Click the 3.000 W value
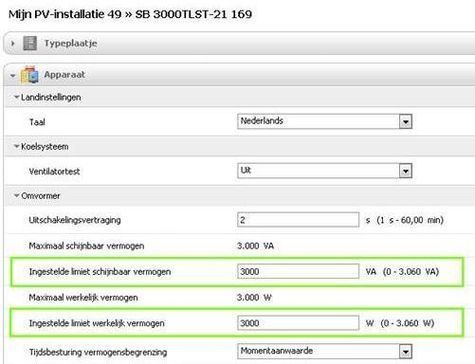 [x=254, y=297]
